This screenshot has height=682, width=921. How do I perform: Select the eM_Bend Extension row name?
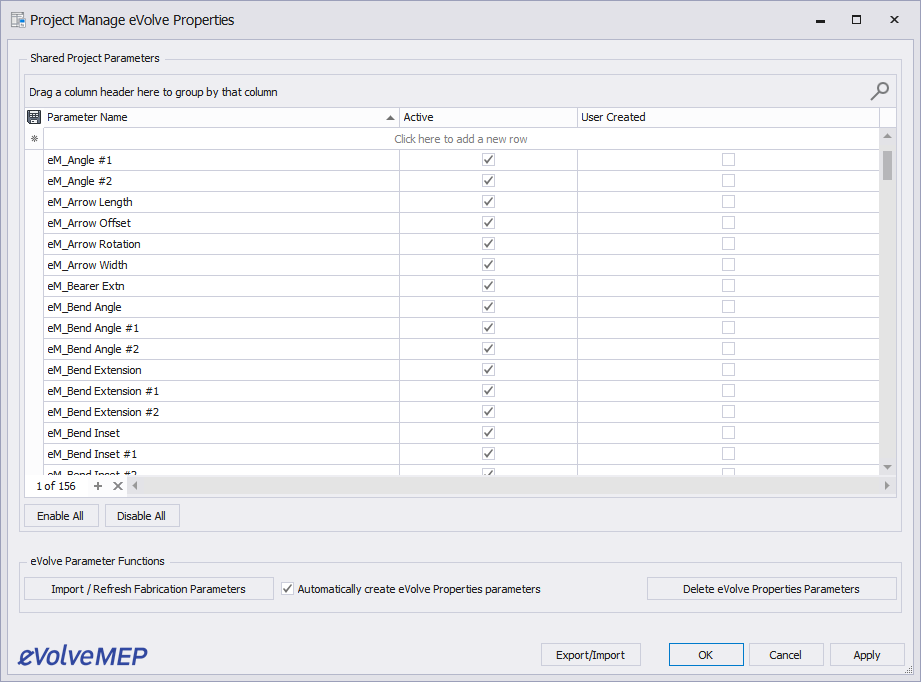[x=95, y=370]
